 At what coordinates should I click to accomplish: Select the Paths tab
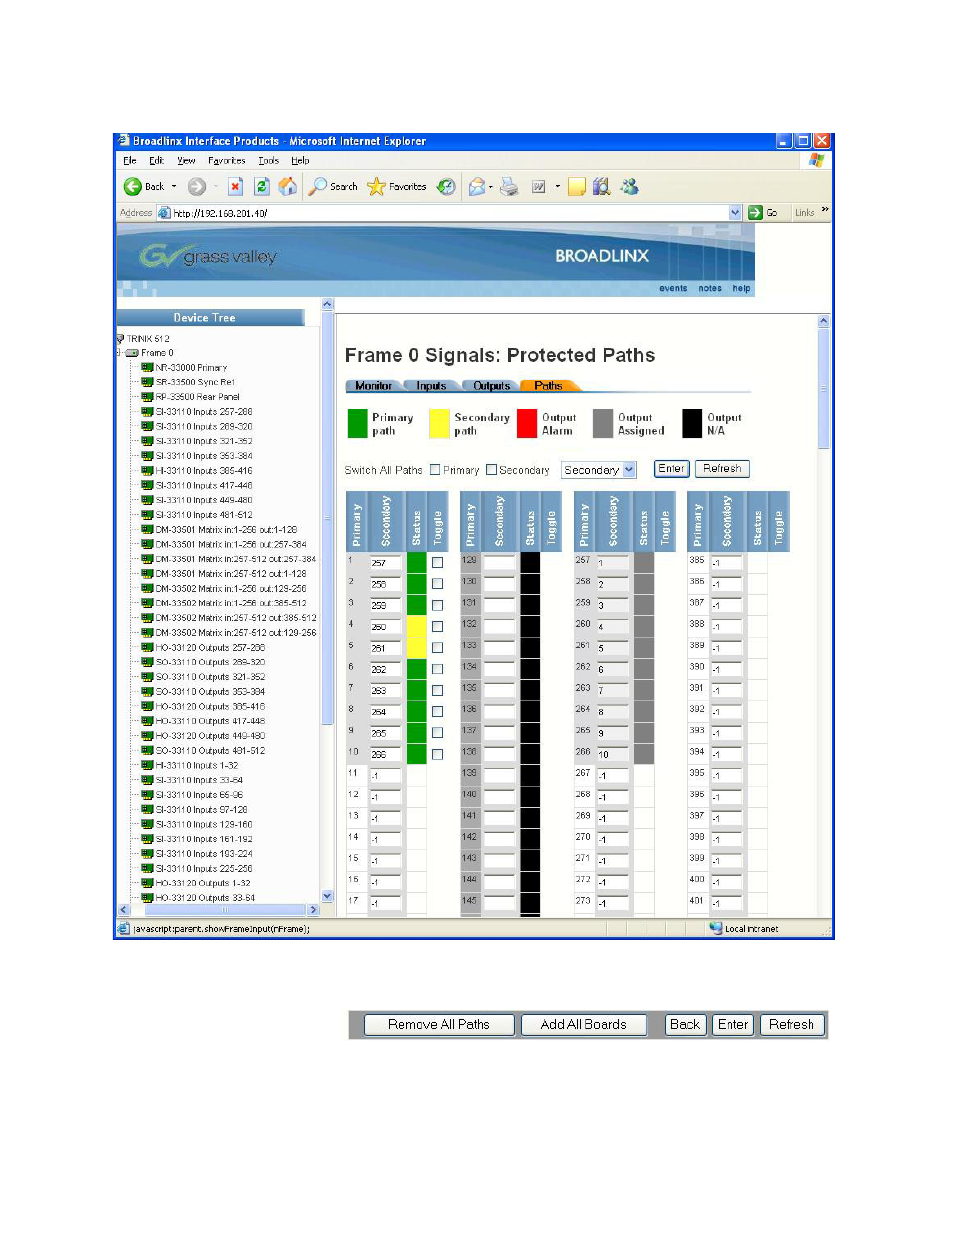click(548, 385)
